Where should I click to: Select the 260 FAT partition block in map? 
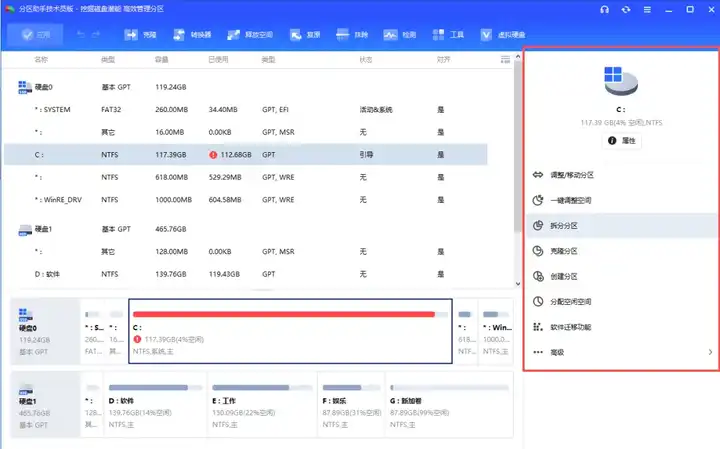point(94,331)
